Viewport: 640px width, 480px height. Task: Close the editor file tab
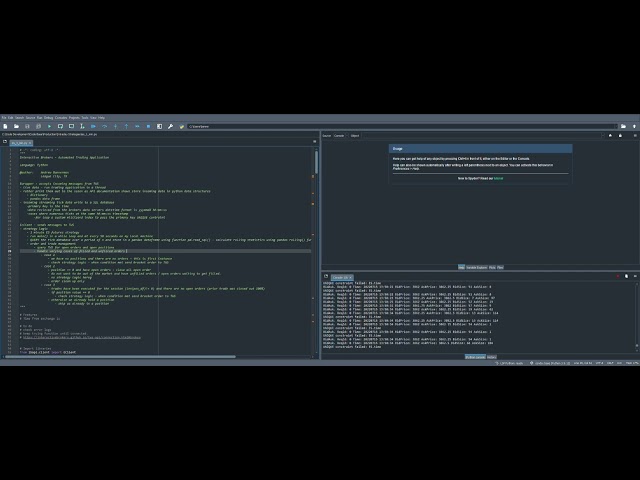30,143
